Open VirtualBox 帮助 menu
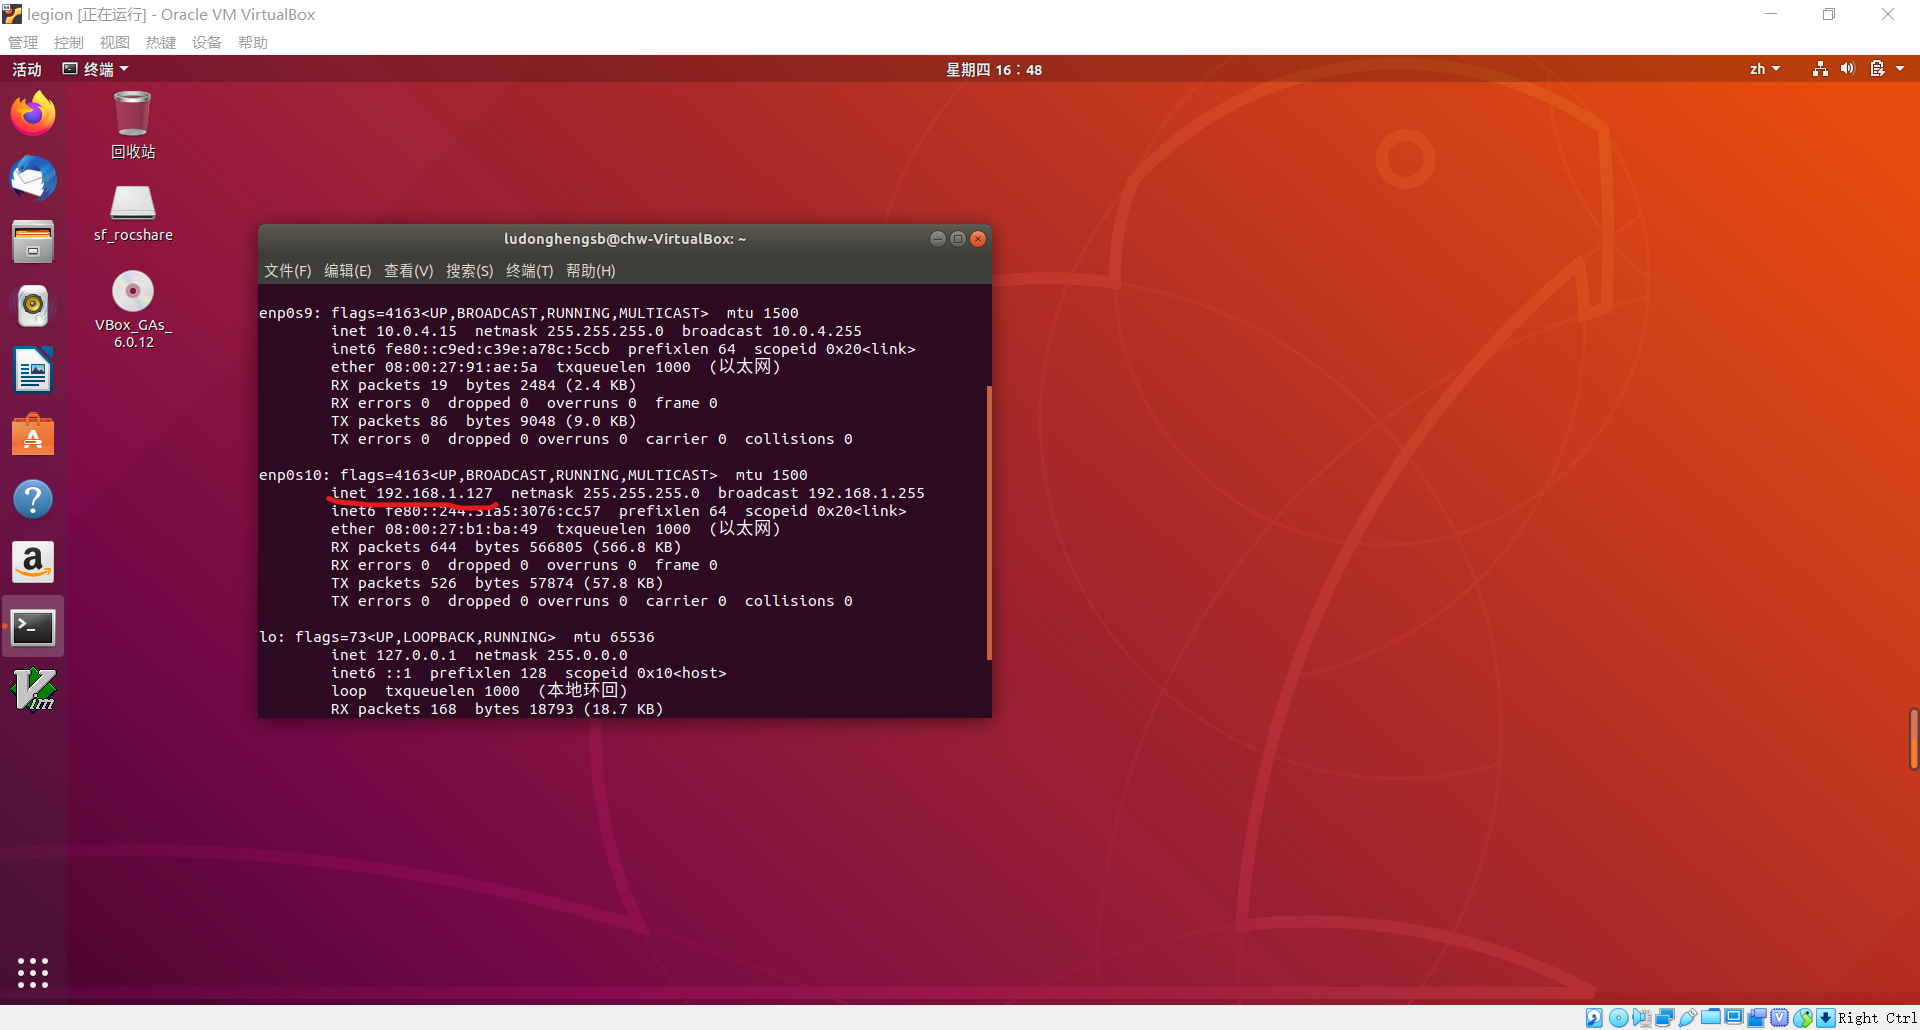This screenshot has height=1030, width=1920. [253, 42]
